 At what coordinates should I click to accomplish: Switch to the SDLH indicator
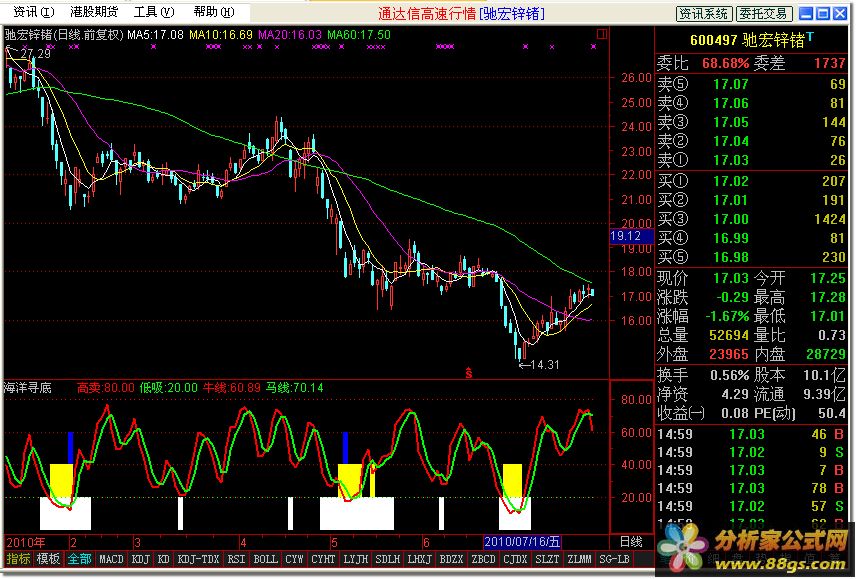pyautogui.click(x=388, y=559)
